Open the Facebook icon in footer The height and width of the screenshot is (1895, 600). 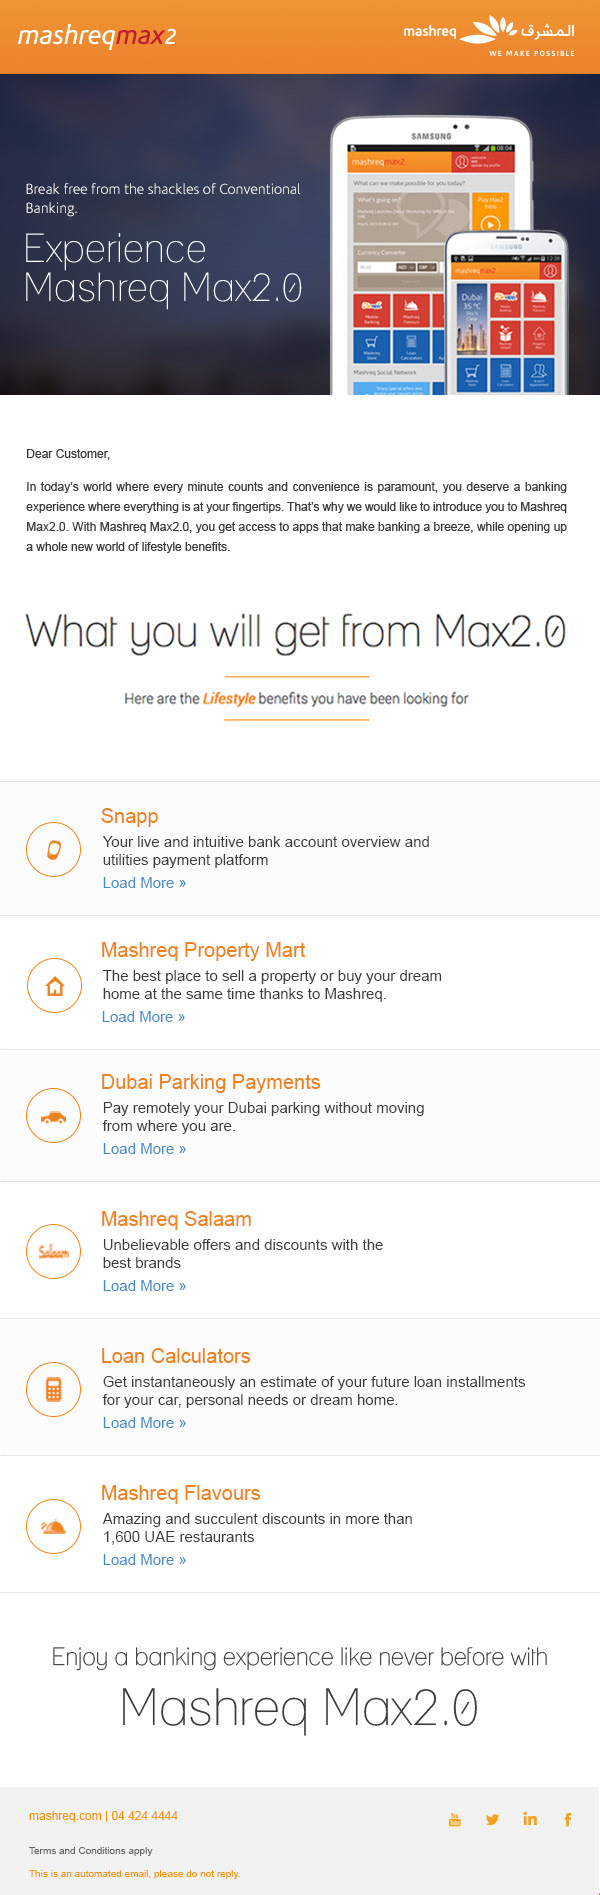click(x=567, y=1819)
